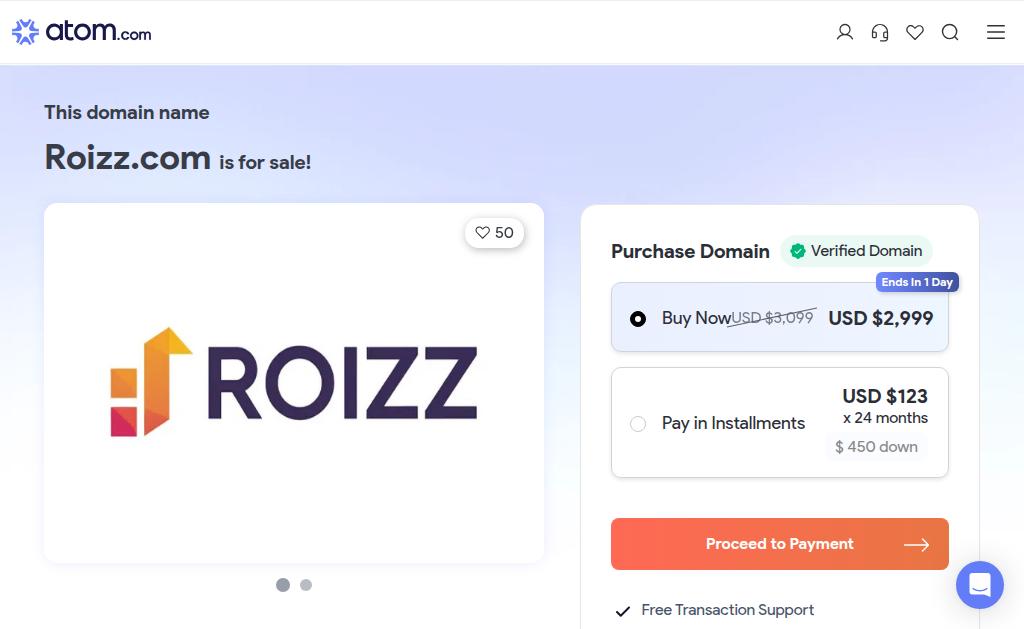The image size is (1024, 629).
Task: Click the arrow on Proceed to Payment
Action: (x=916, y=545)
